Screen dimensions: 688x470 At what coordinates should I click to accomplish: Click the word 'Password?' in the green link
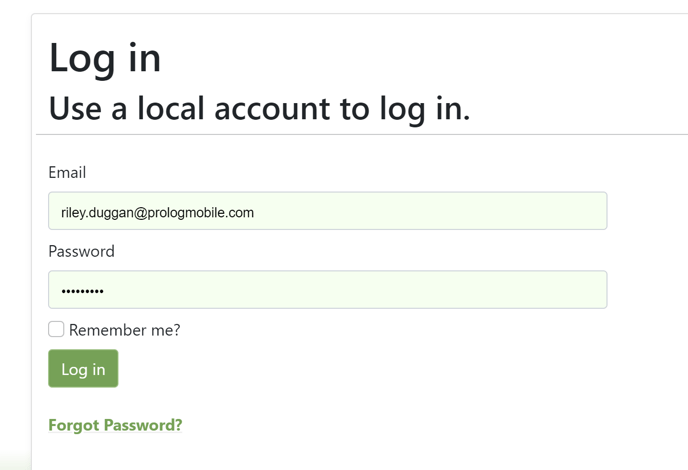(x=146, y=425)
